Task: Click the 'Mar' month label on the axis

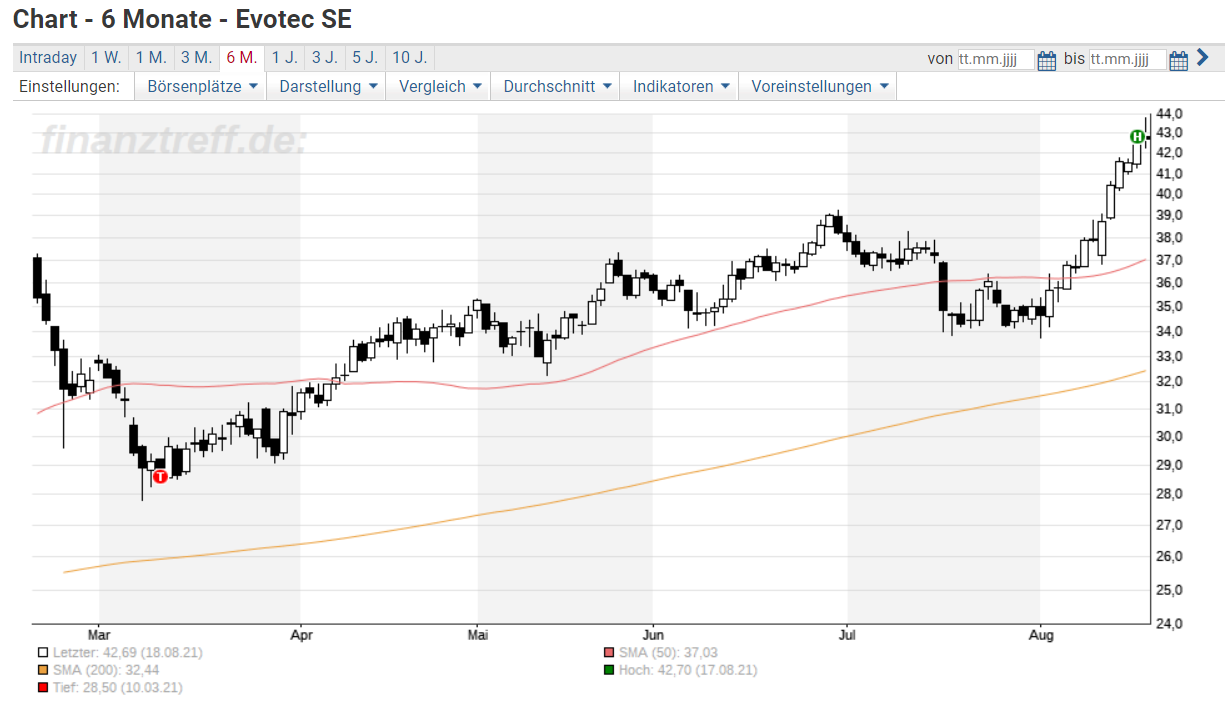Action: click(x=99, y=634)
